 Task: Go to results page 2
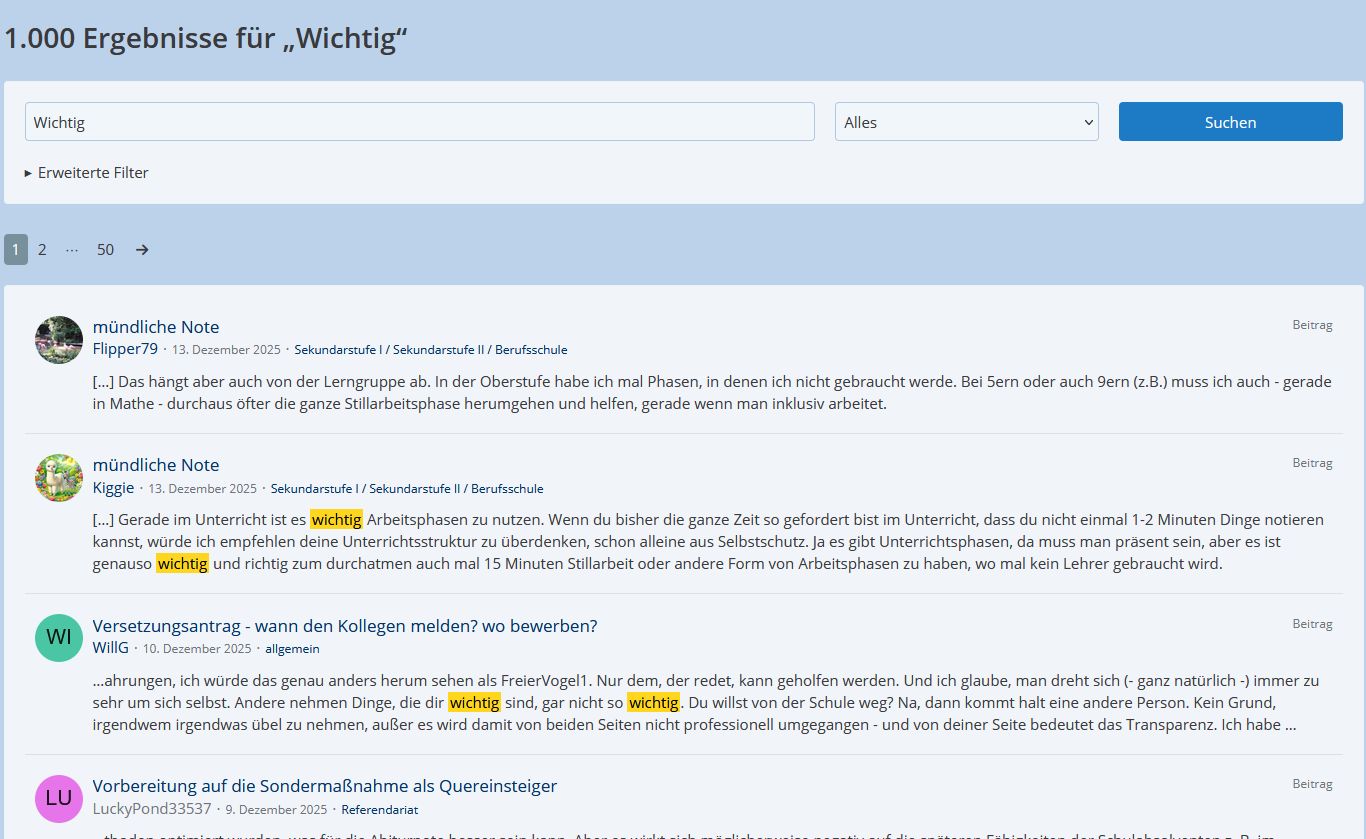(x=42, y=250)
